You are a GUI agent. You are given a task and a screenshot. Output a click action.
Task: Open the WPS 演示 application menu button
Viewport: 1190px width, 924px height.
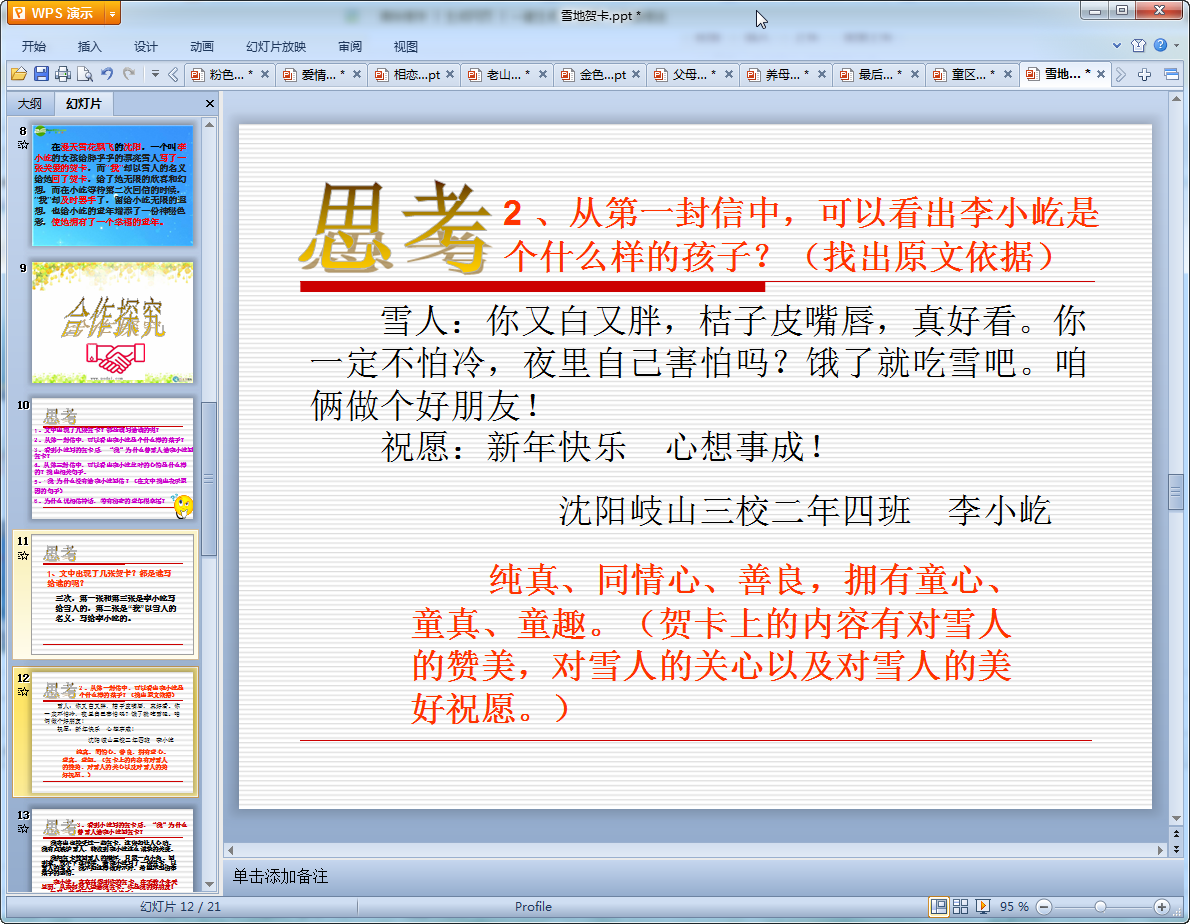pos(55,14)
